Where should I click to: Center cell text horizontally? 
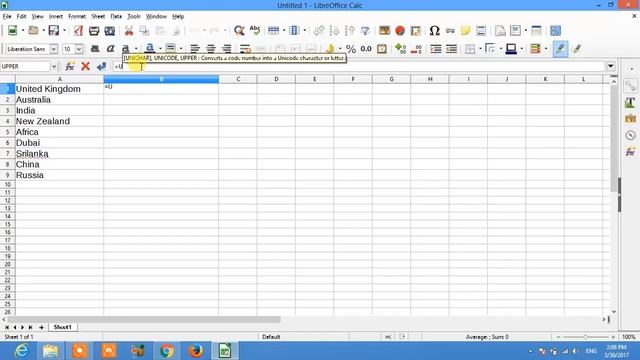(x=211, y=49)
